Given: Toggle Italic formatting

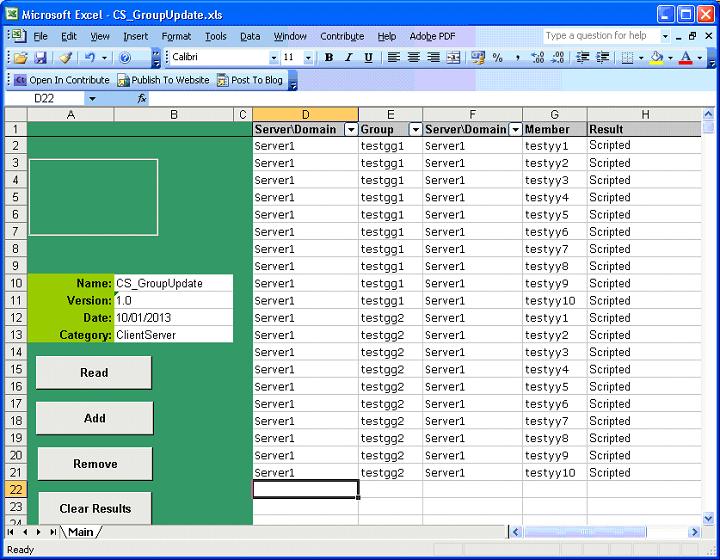Looking at the screenshot, I should [x=349, y=58].
